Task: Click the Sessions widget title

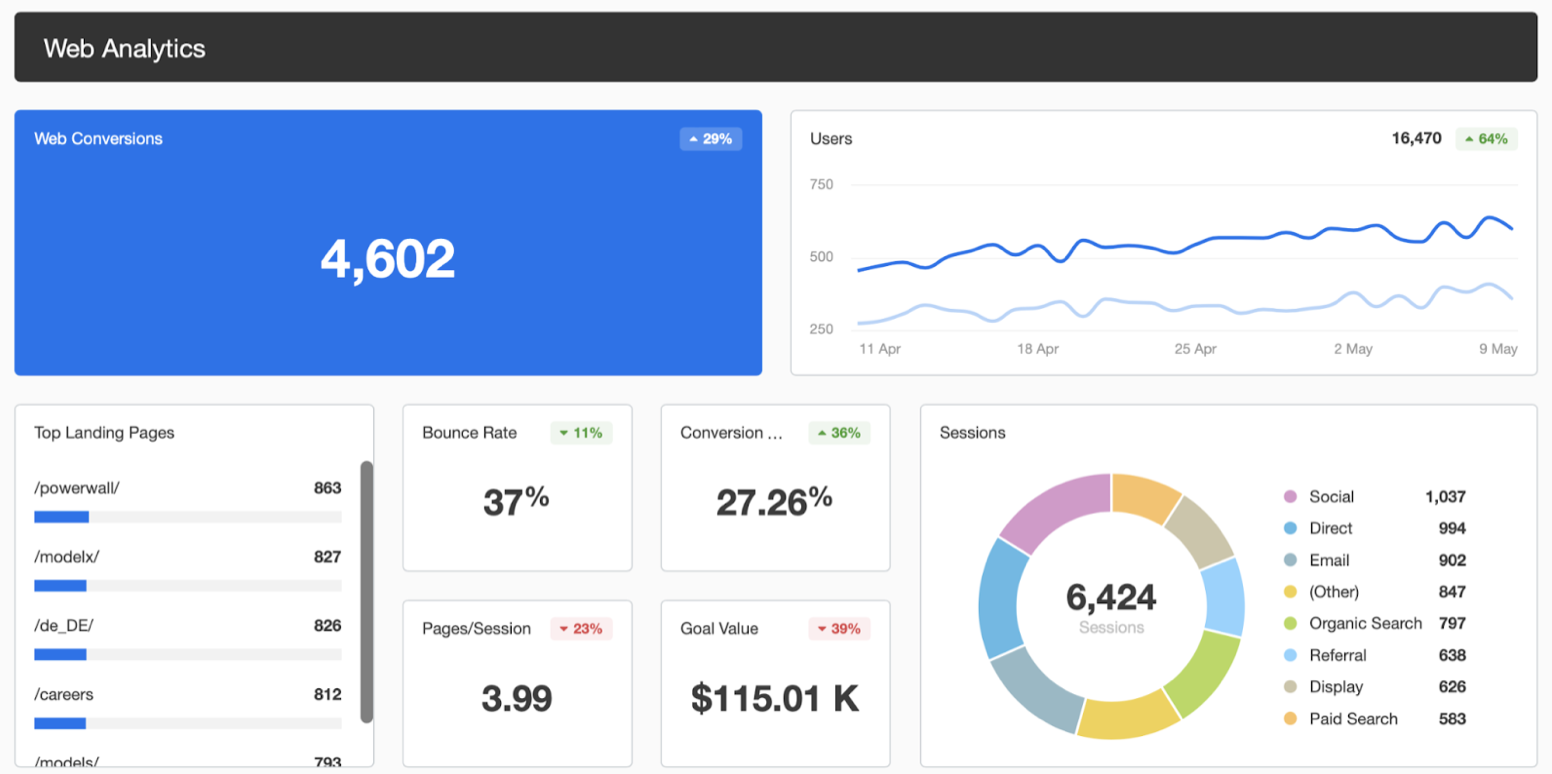Action: pos(972,433)
